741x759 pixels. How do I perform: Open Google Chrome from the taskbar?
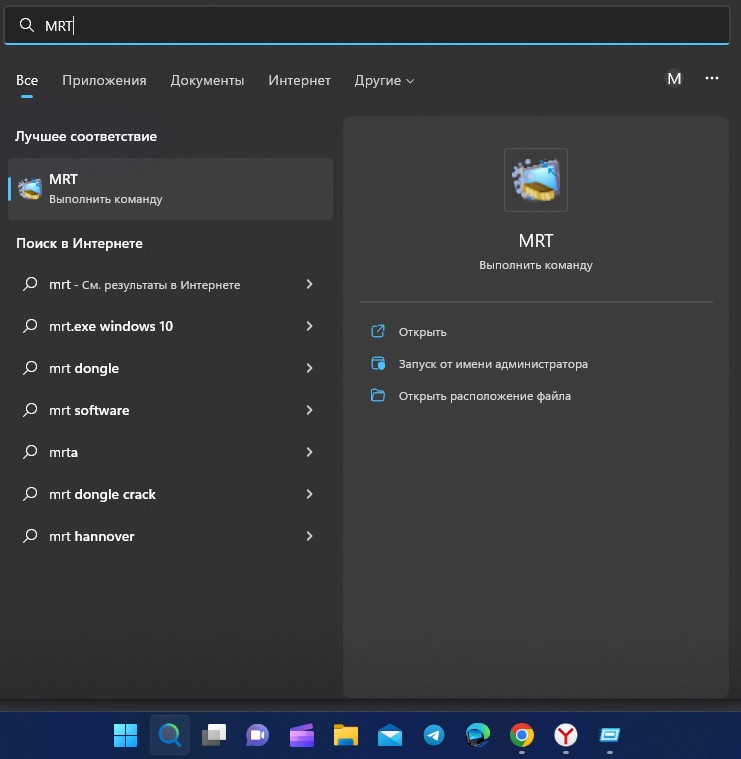tap(521, 736)
